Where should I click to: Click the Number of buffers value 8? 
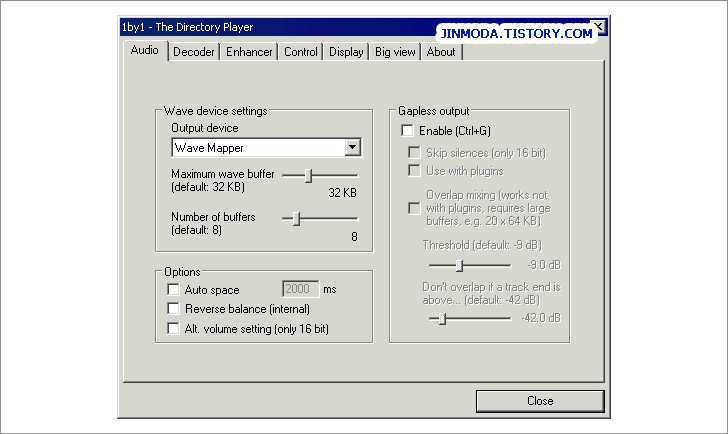pos(354,237)
